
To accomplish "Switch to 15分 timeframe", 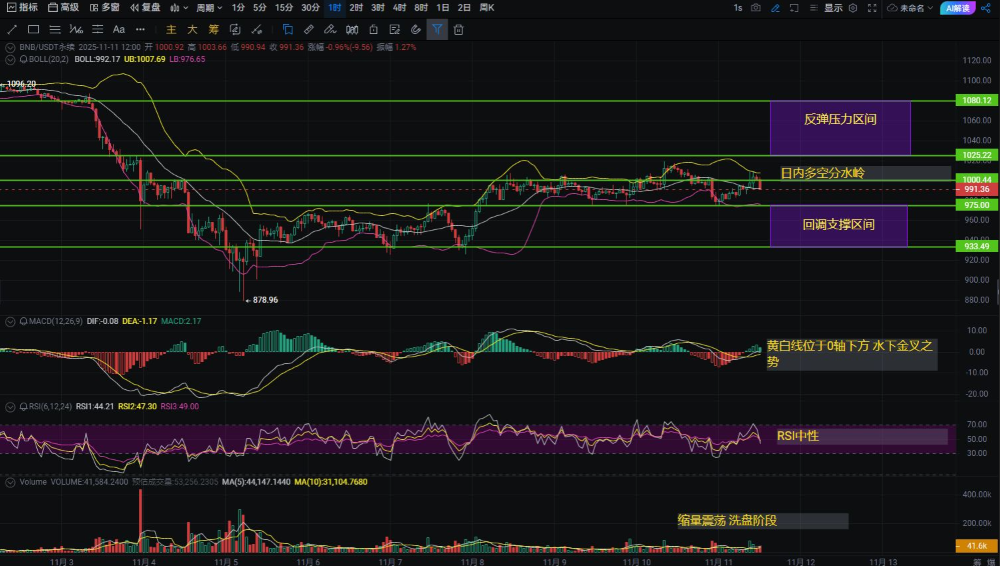I will click(x=284, y=8).
